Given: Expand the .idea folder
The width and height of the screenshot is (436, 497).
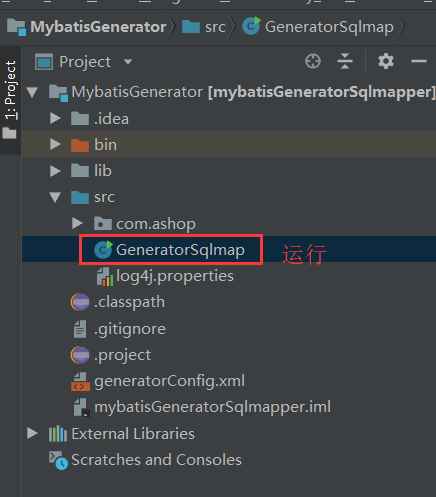Looking at the screenshot, I should tap(55, 118).
